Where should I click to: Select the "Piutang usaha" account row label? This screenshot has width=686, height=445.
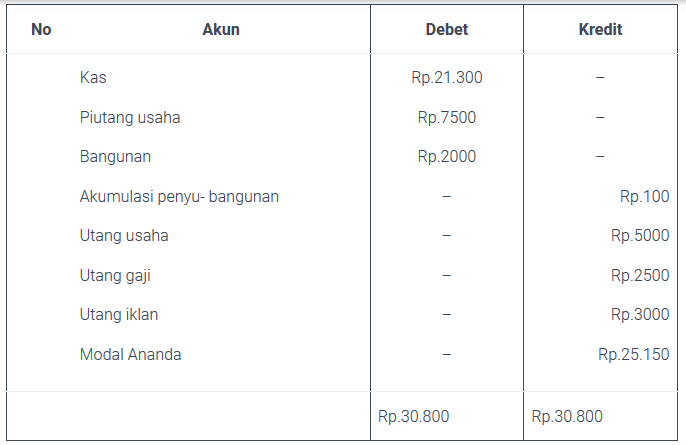tap(130, 117)
